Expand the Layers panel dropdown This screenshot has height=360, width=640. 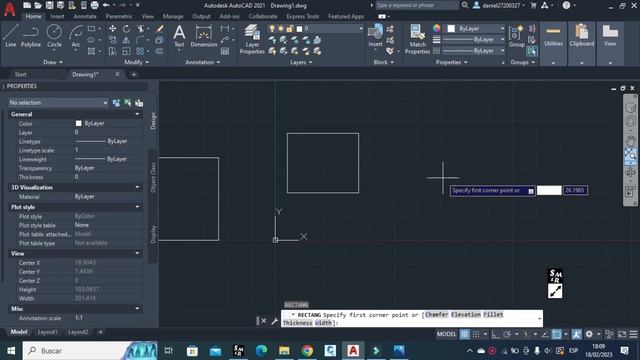pyautogui.click(x=301, y=62)
